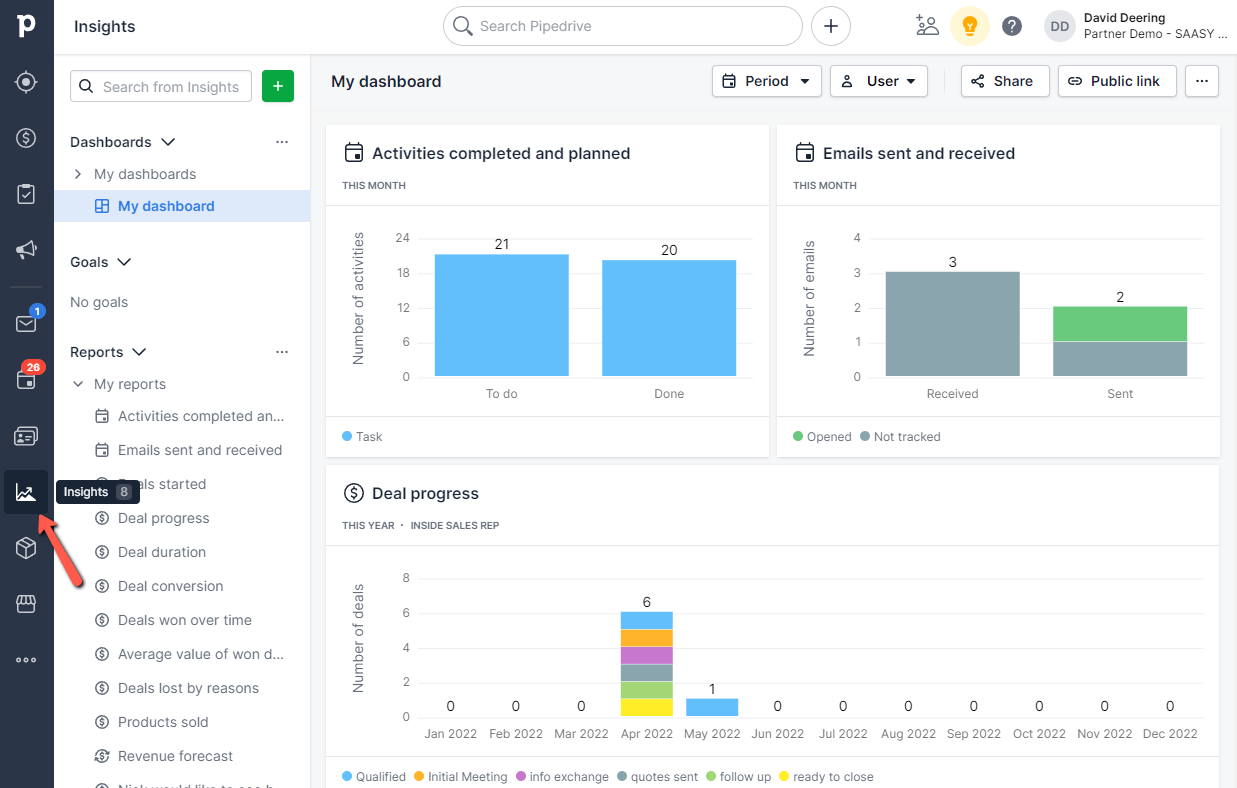Open More ellipsis icon in sidebar
1237x788 pixels.
point(26,660)
